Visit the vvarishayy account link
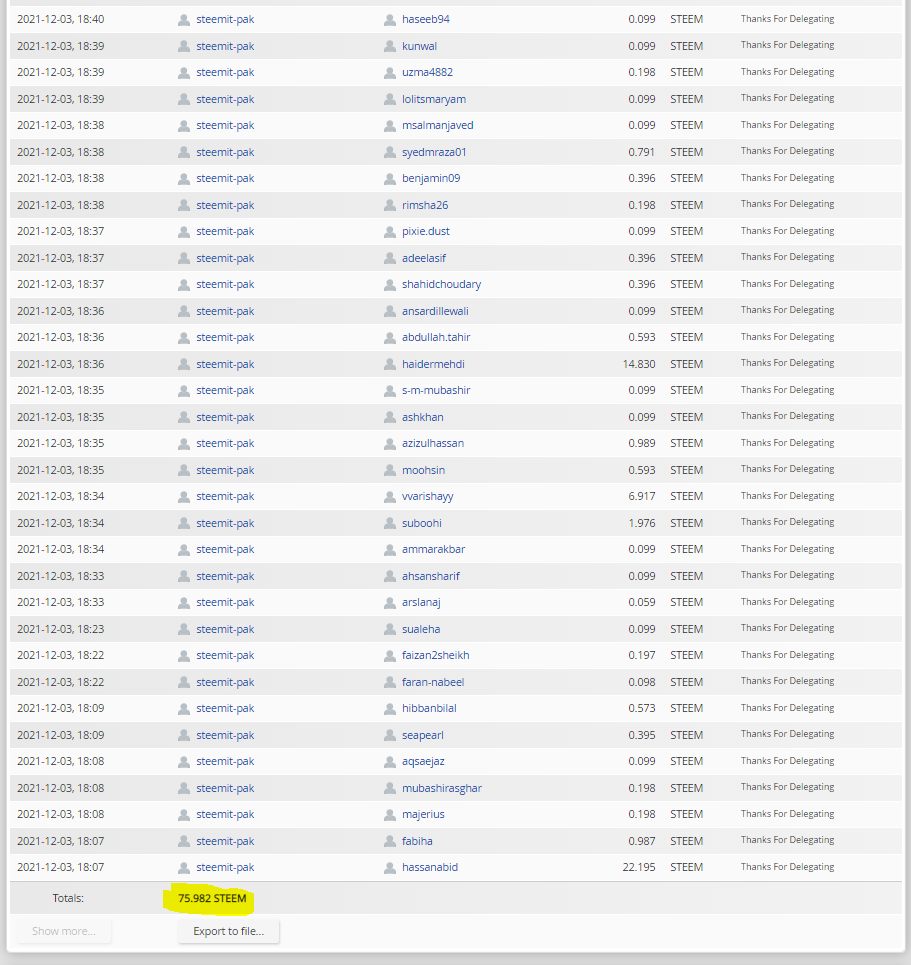Viewport: 911px width, 965px height. (x=428, y=496)
